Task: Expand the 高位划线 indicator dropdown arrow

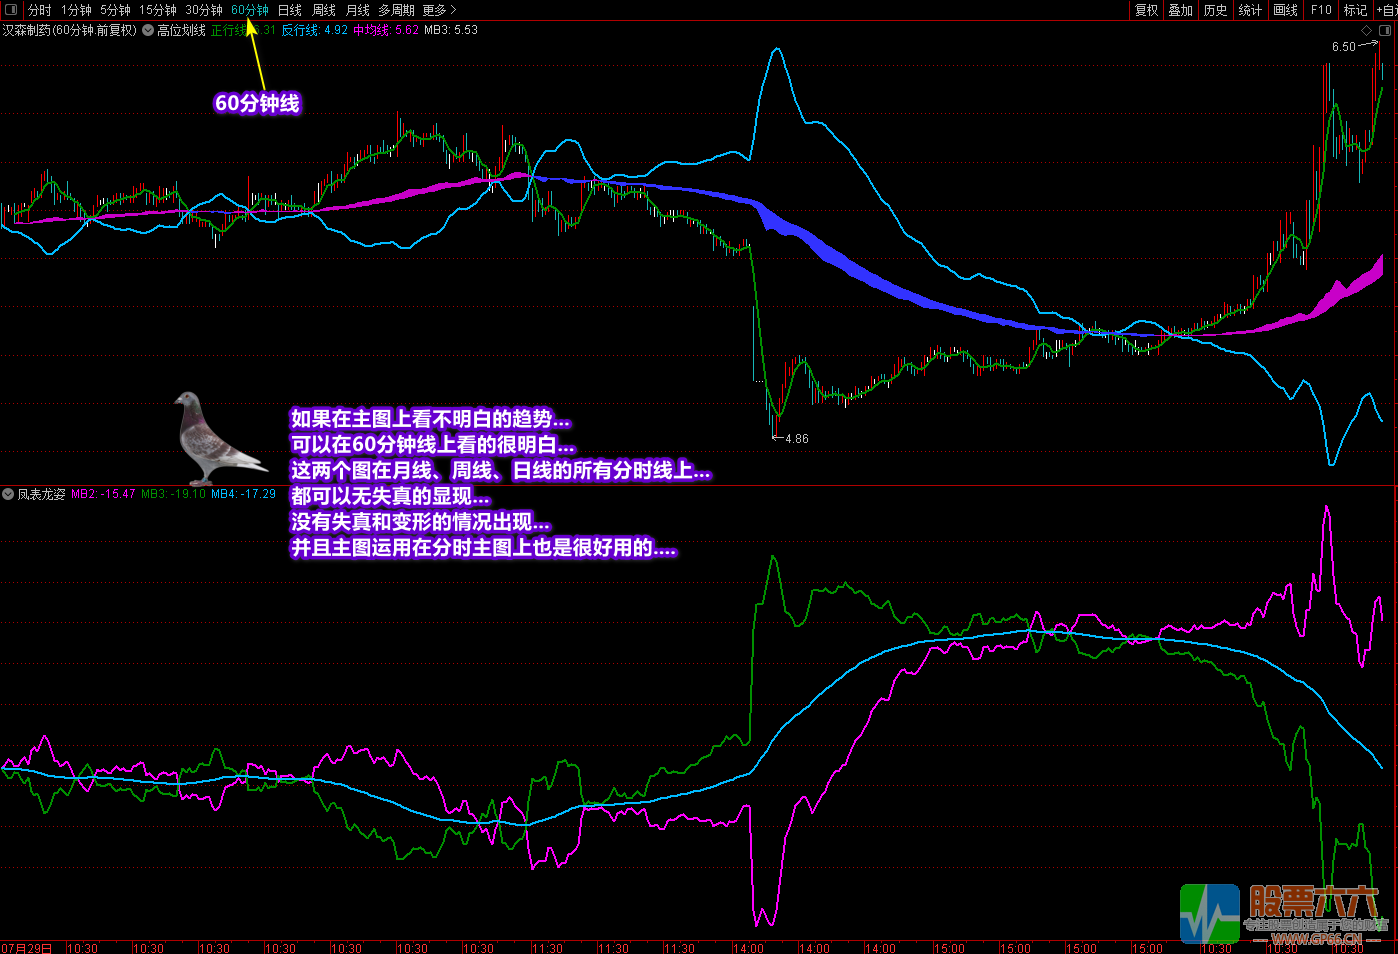Action: (x=148, y=30)
